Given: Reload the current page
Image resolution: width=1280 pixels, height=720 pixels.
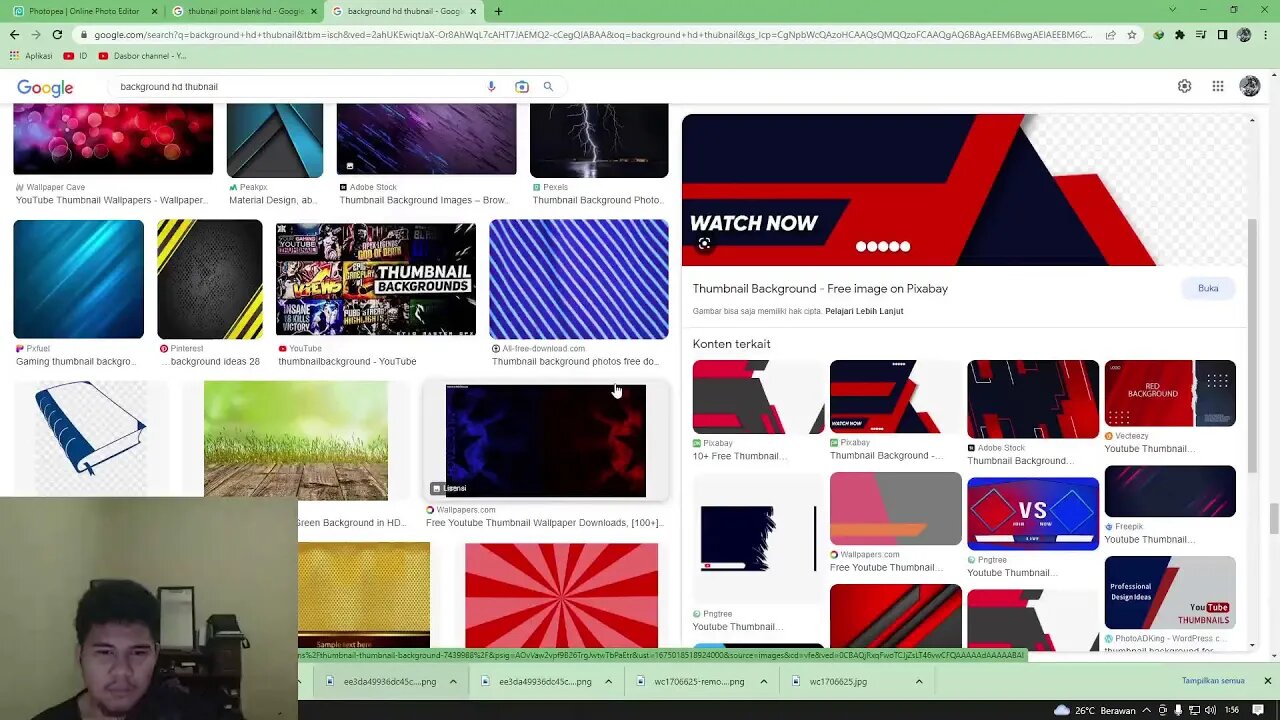Looking at the screenshot, I should [57, 34].
